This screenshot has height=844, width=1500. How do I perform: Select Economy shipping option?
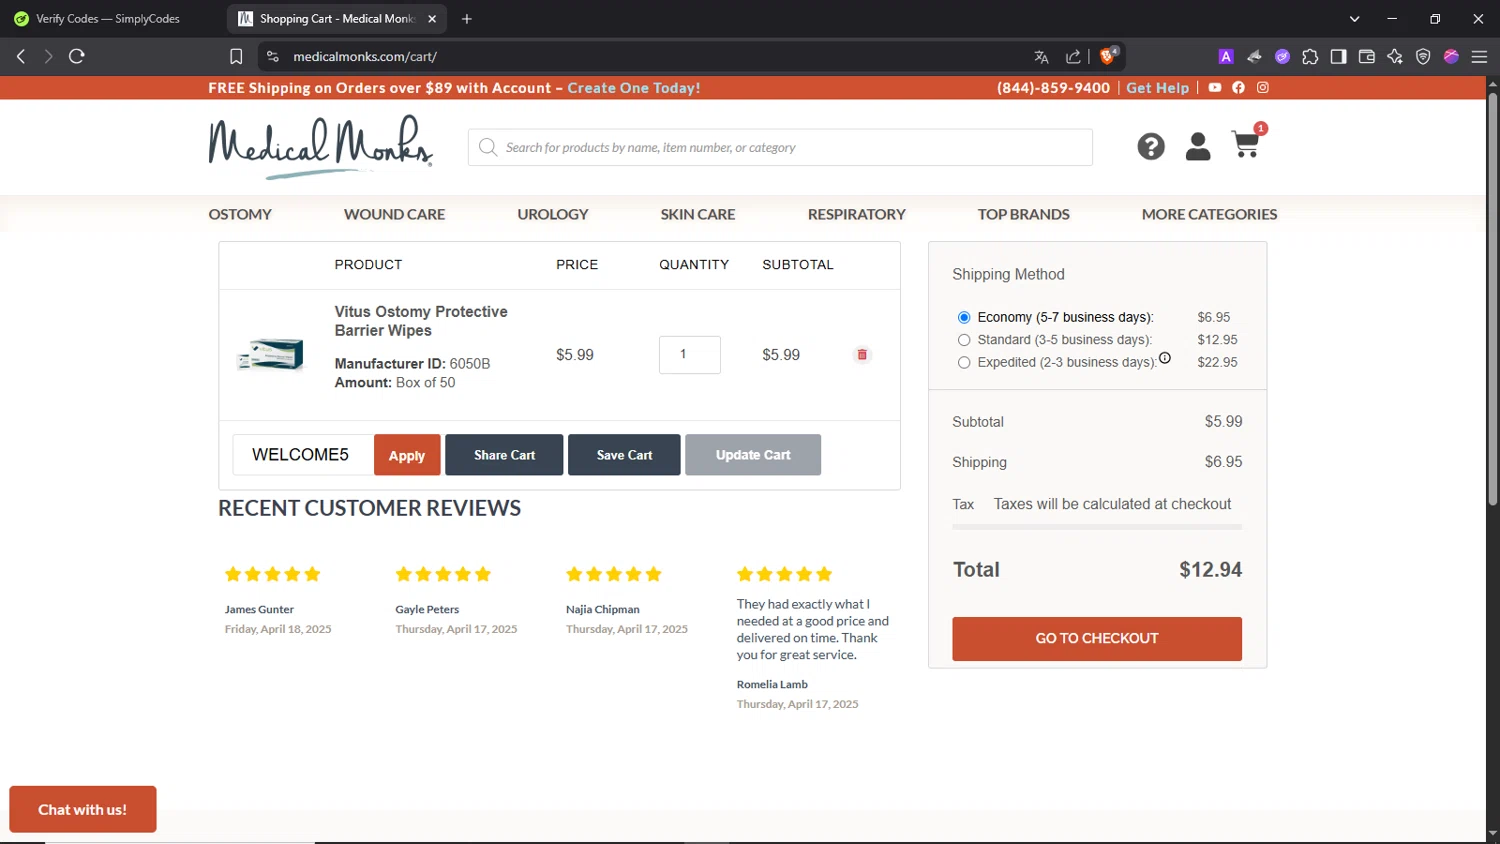(964, 318)
